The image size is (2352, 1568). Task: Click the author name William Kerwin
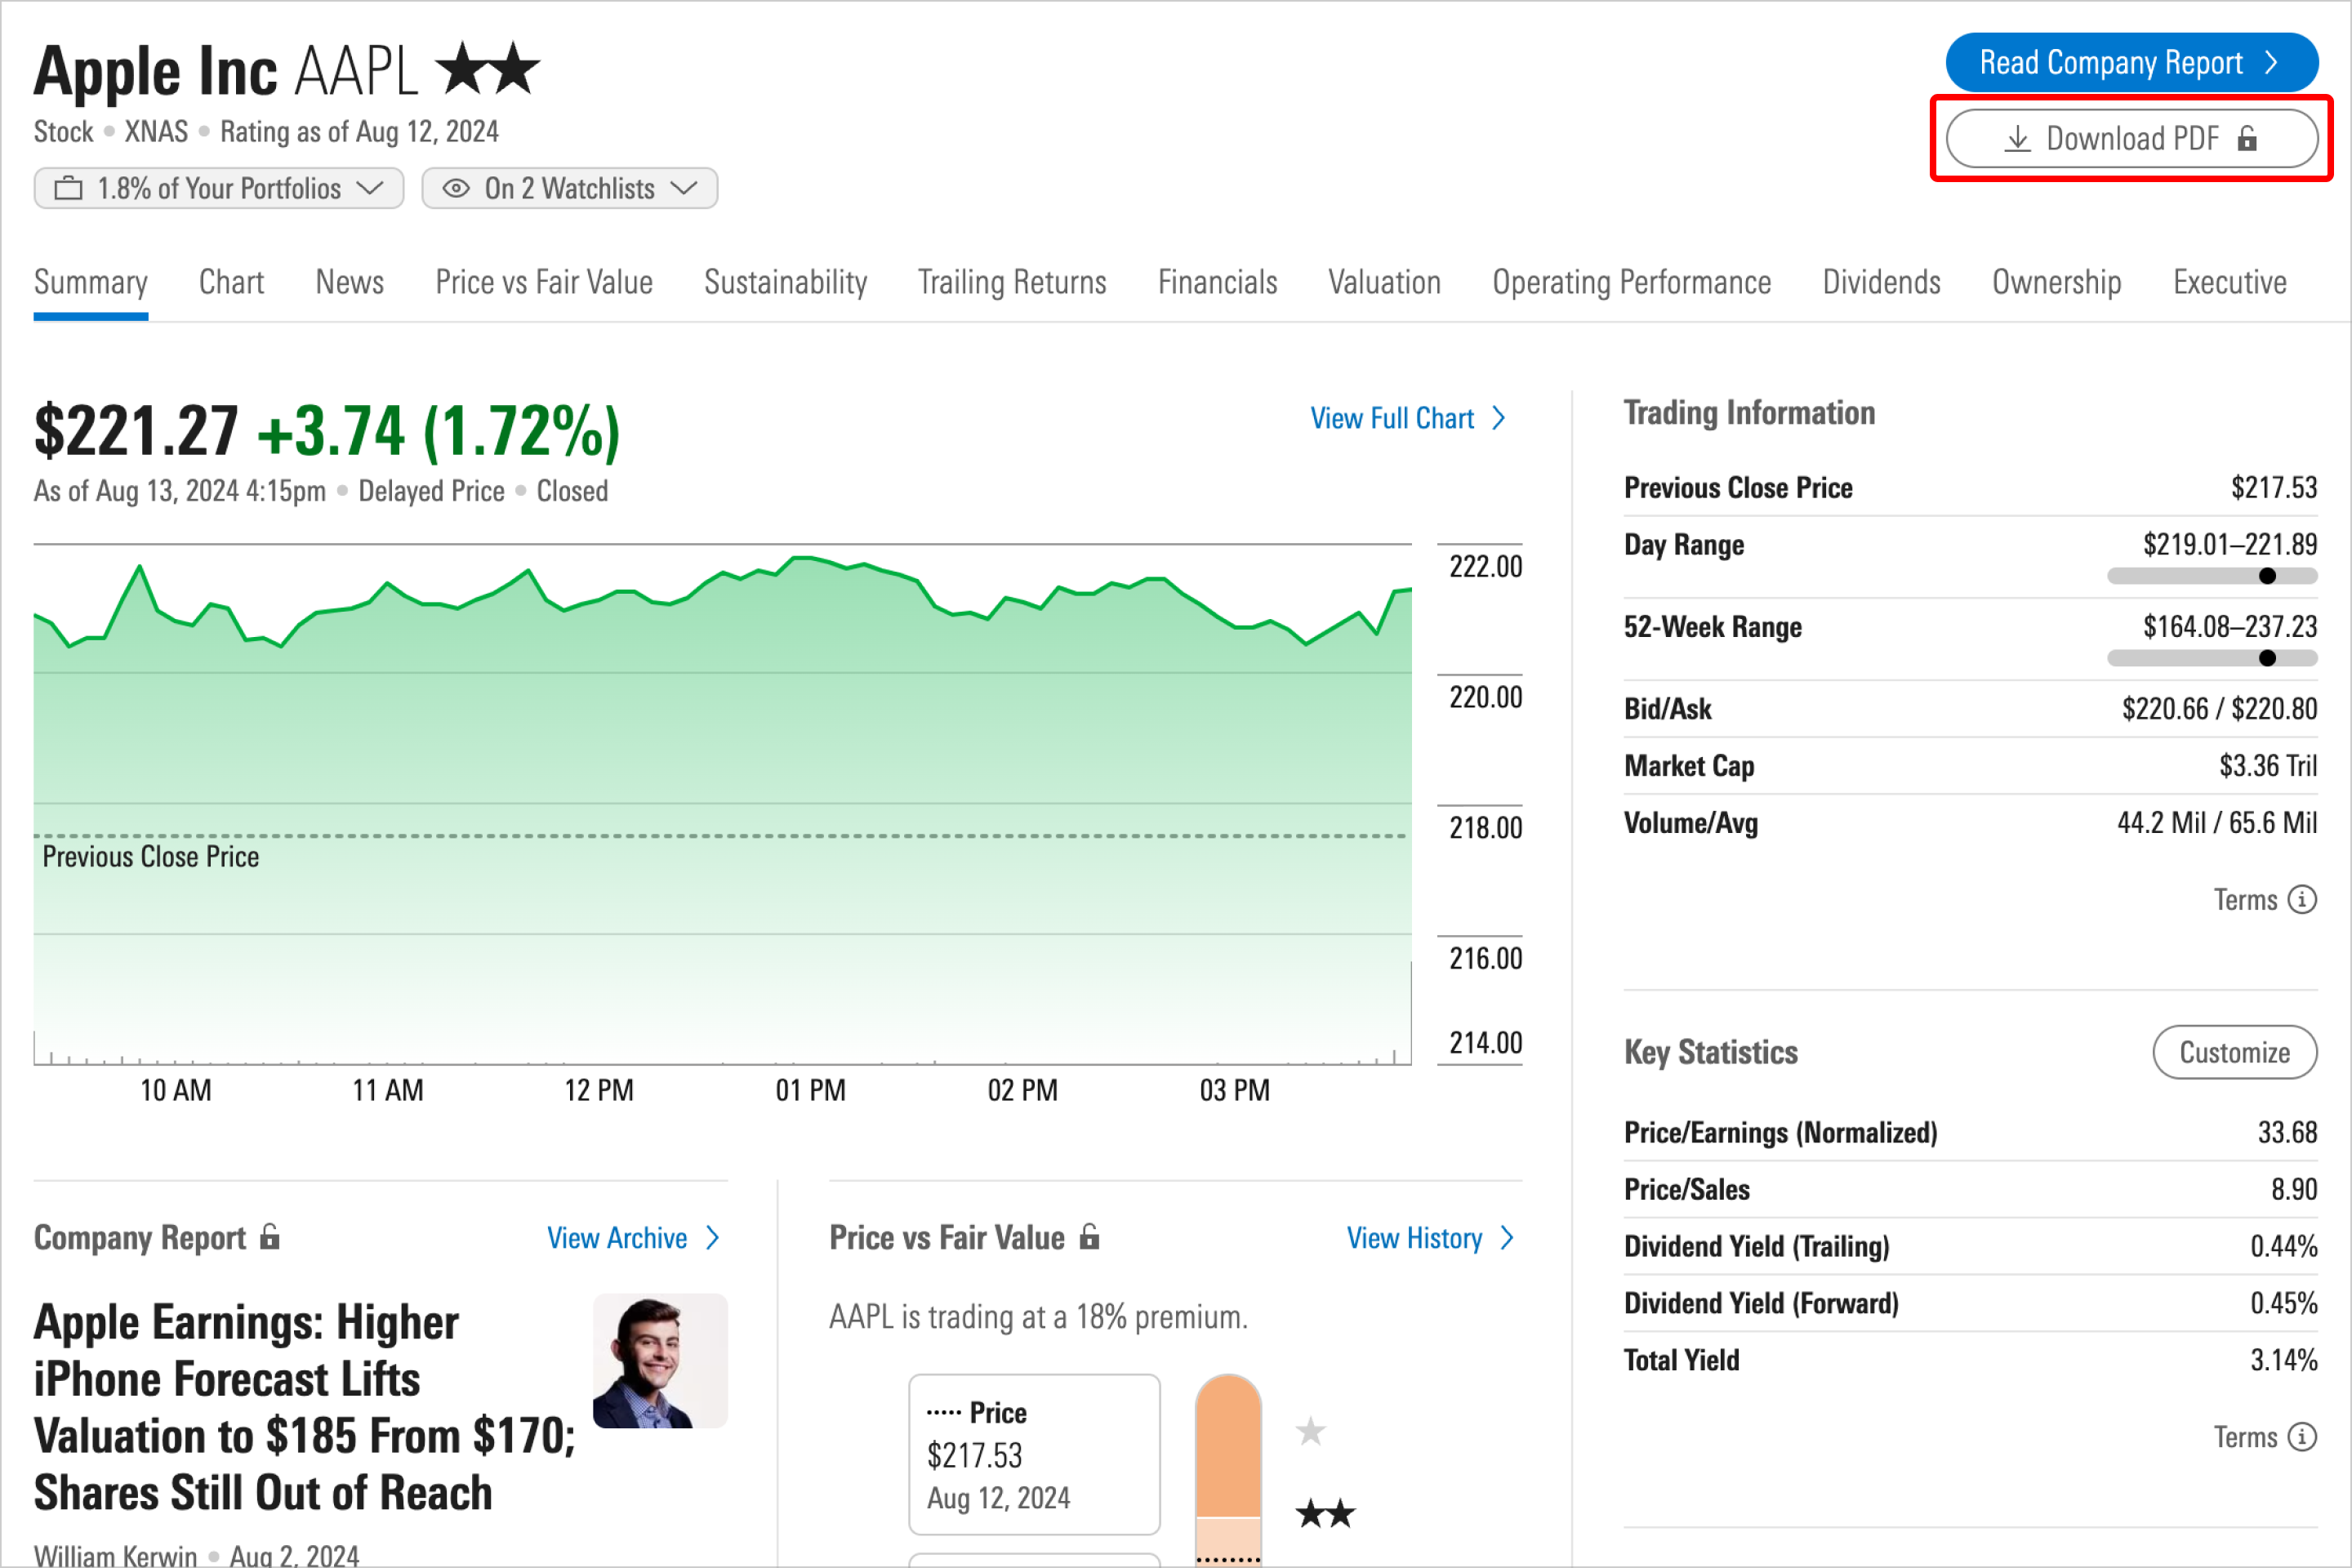pos(115,1555)
